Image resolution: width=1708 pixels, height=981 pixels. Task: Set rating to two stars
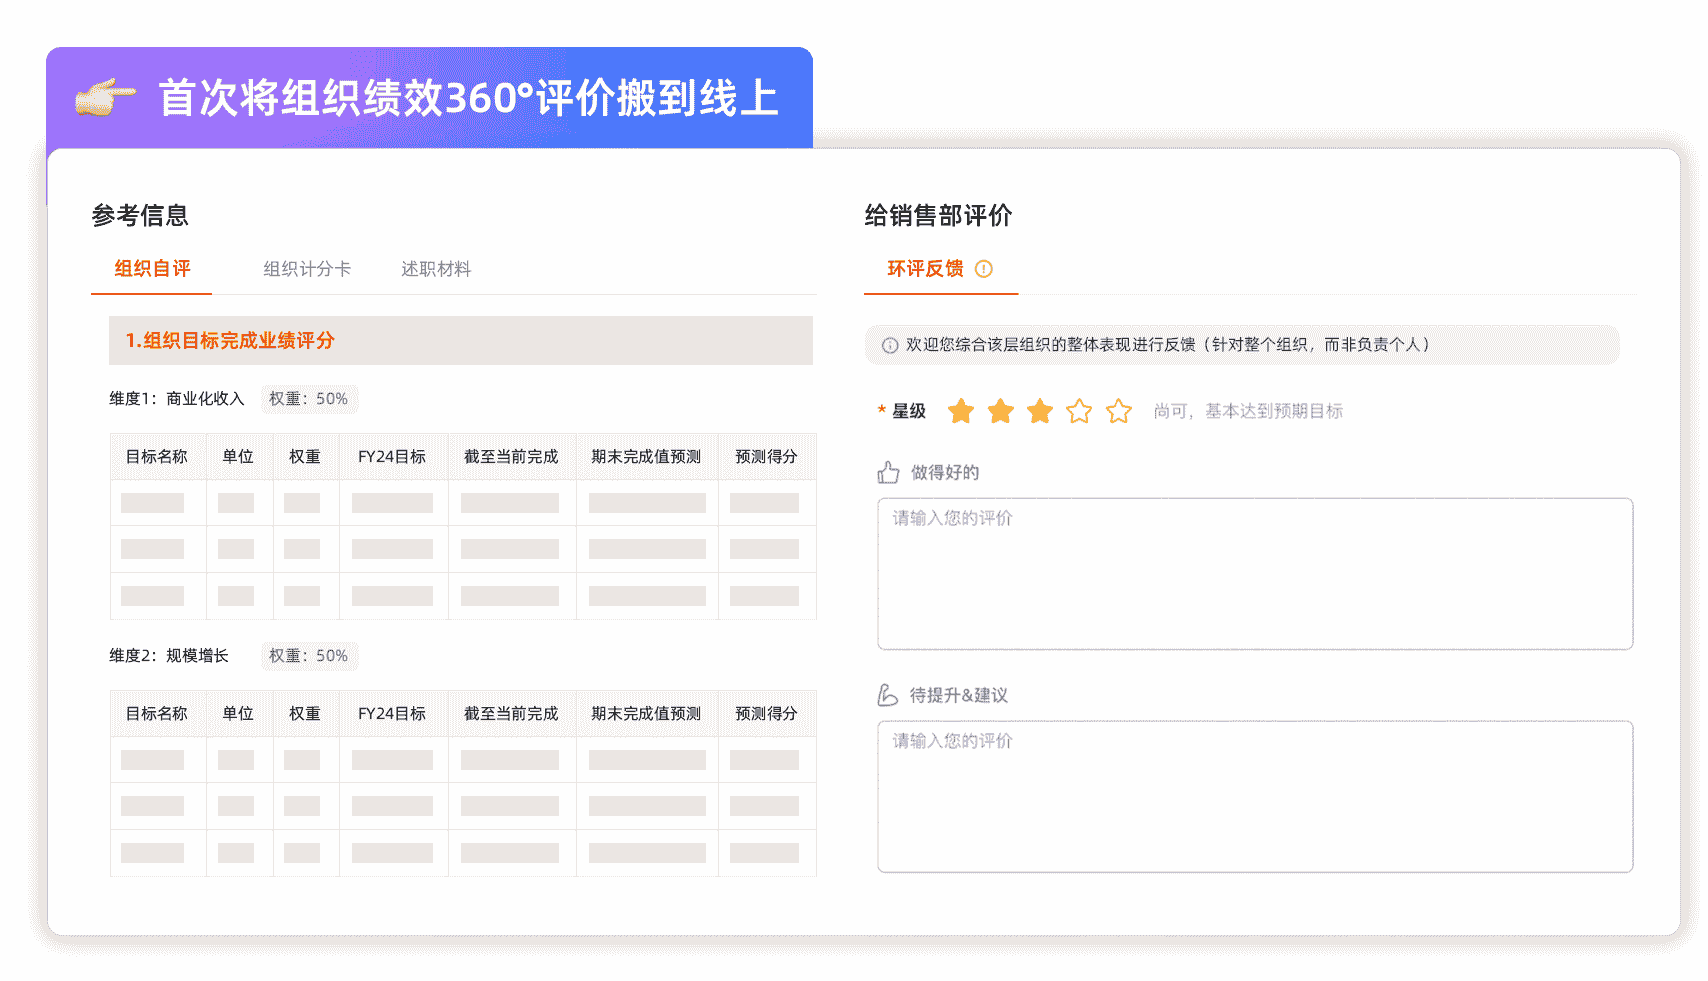click(x=1000, y=411)
